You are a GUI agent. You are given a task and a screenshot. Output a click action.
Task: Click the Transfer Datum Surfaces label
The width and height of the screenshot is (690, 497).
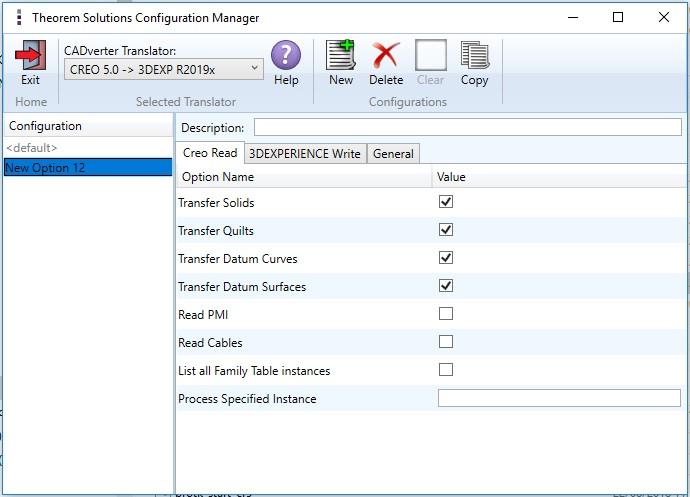pyautogui.click(x=242, y=287)
